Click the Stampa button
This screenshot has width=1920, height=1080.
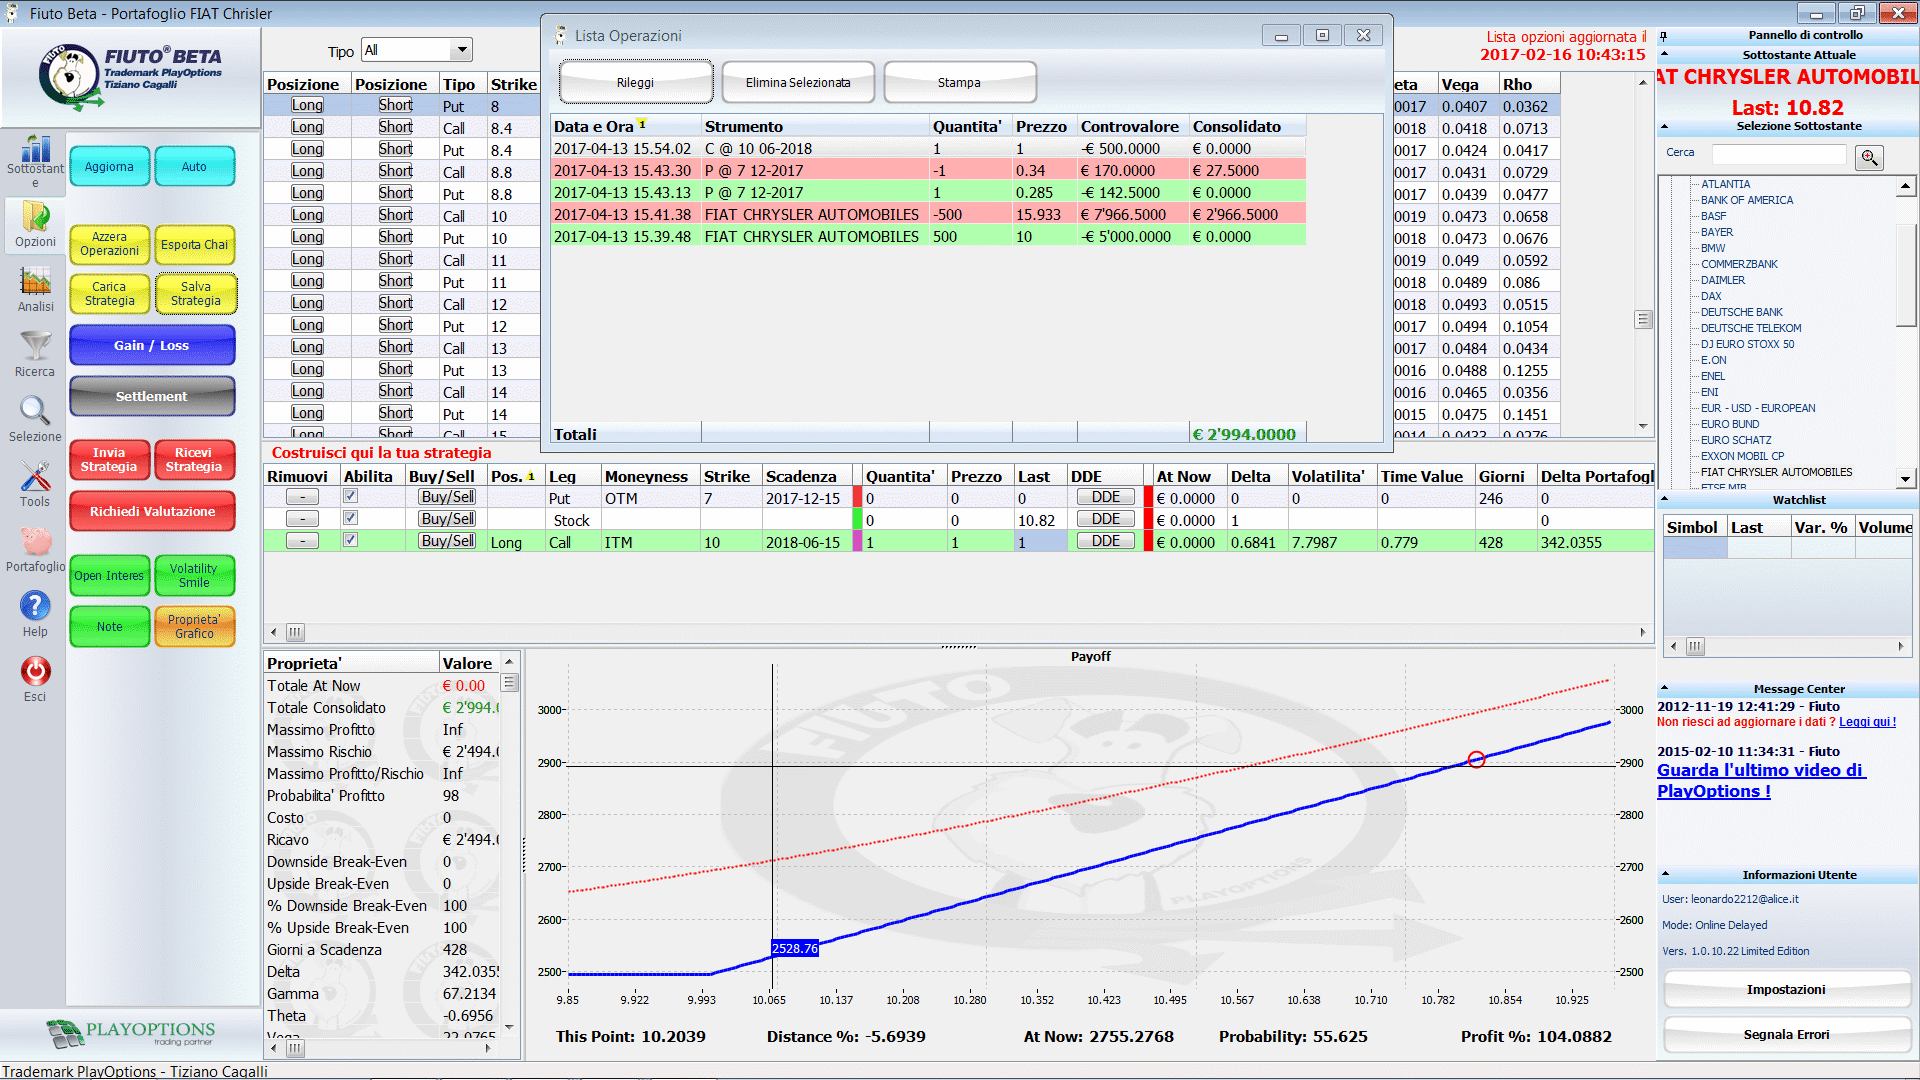click(959, 82)
